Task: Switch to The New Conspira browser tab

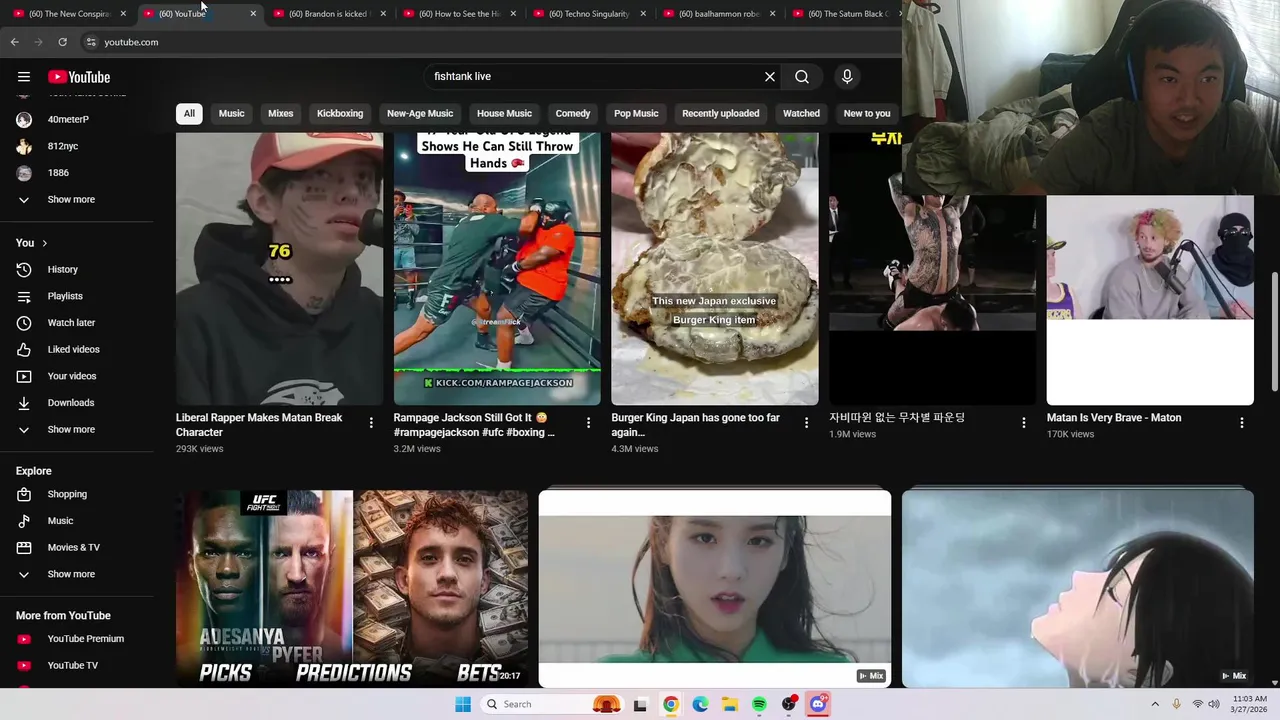Action: tap(70, 14)
